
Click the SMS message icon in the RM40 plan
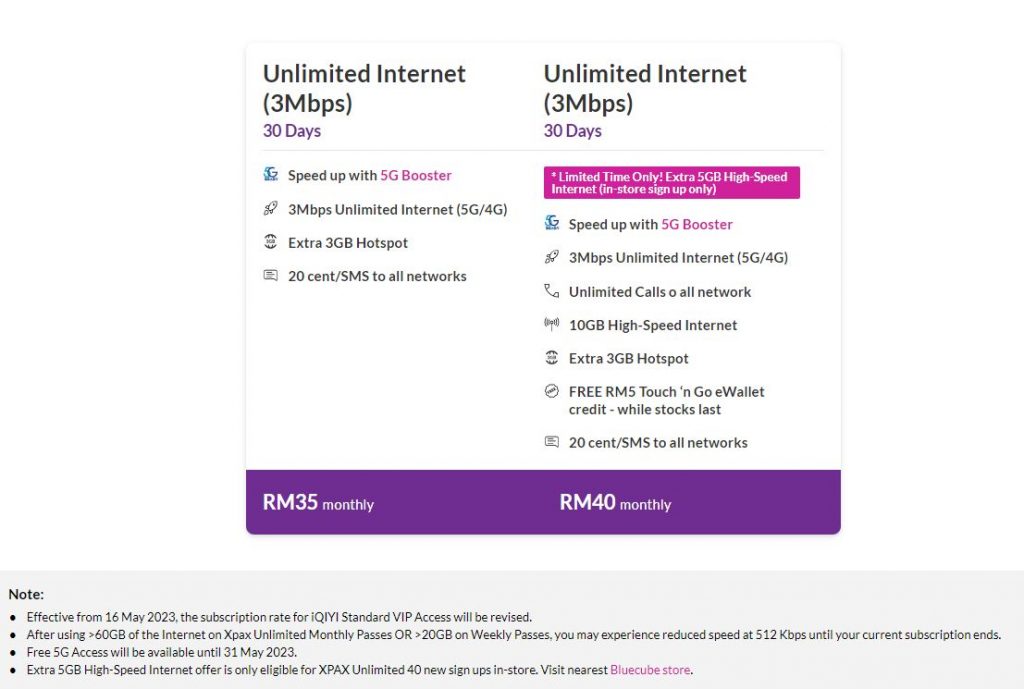551,442
